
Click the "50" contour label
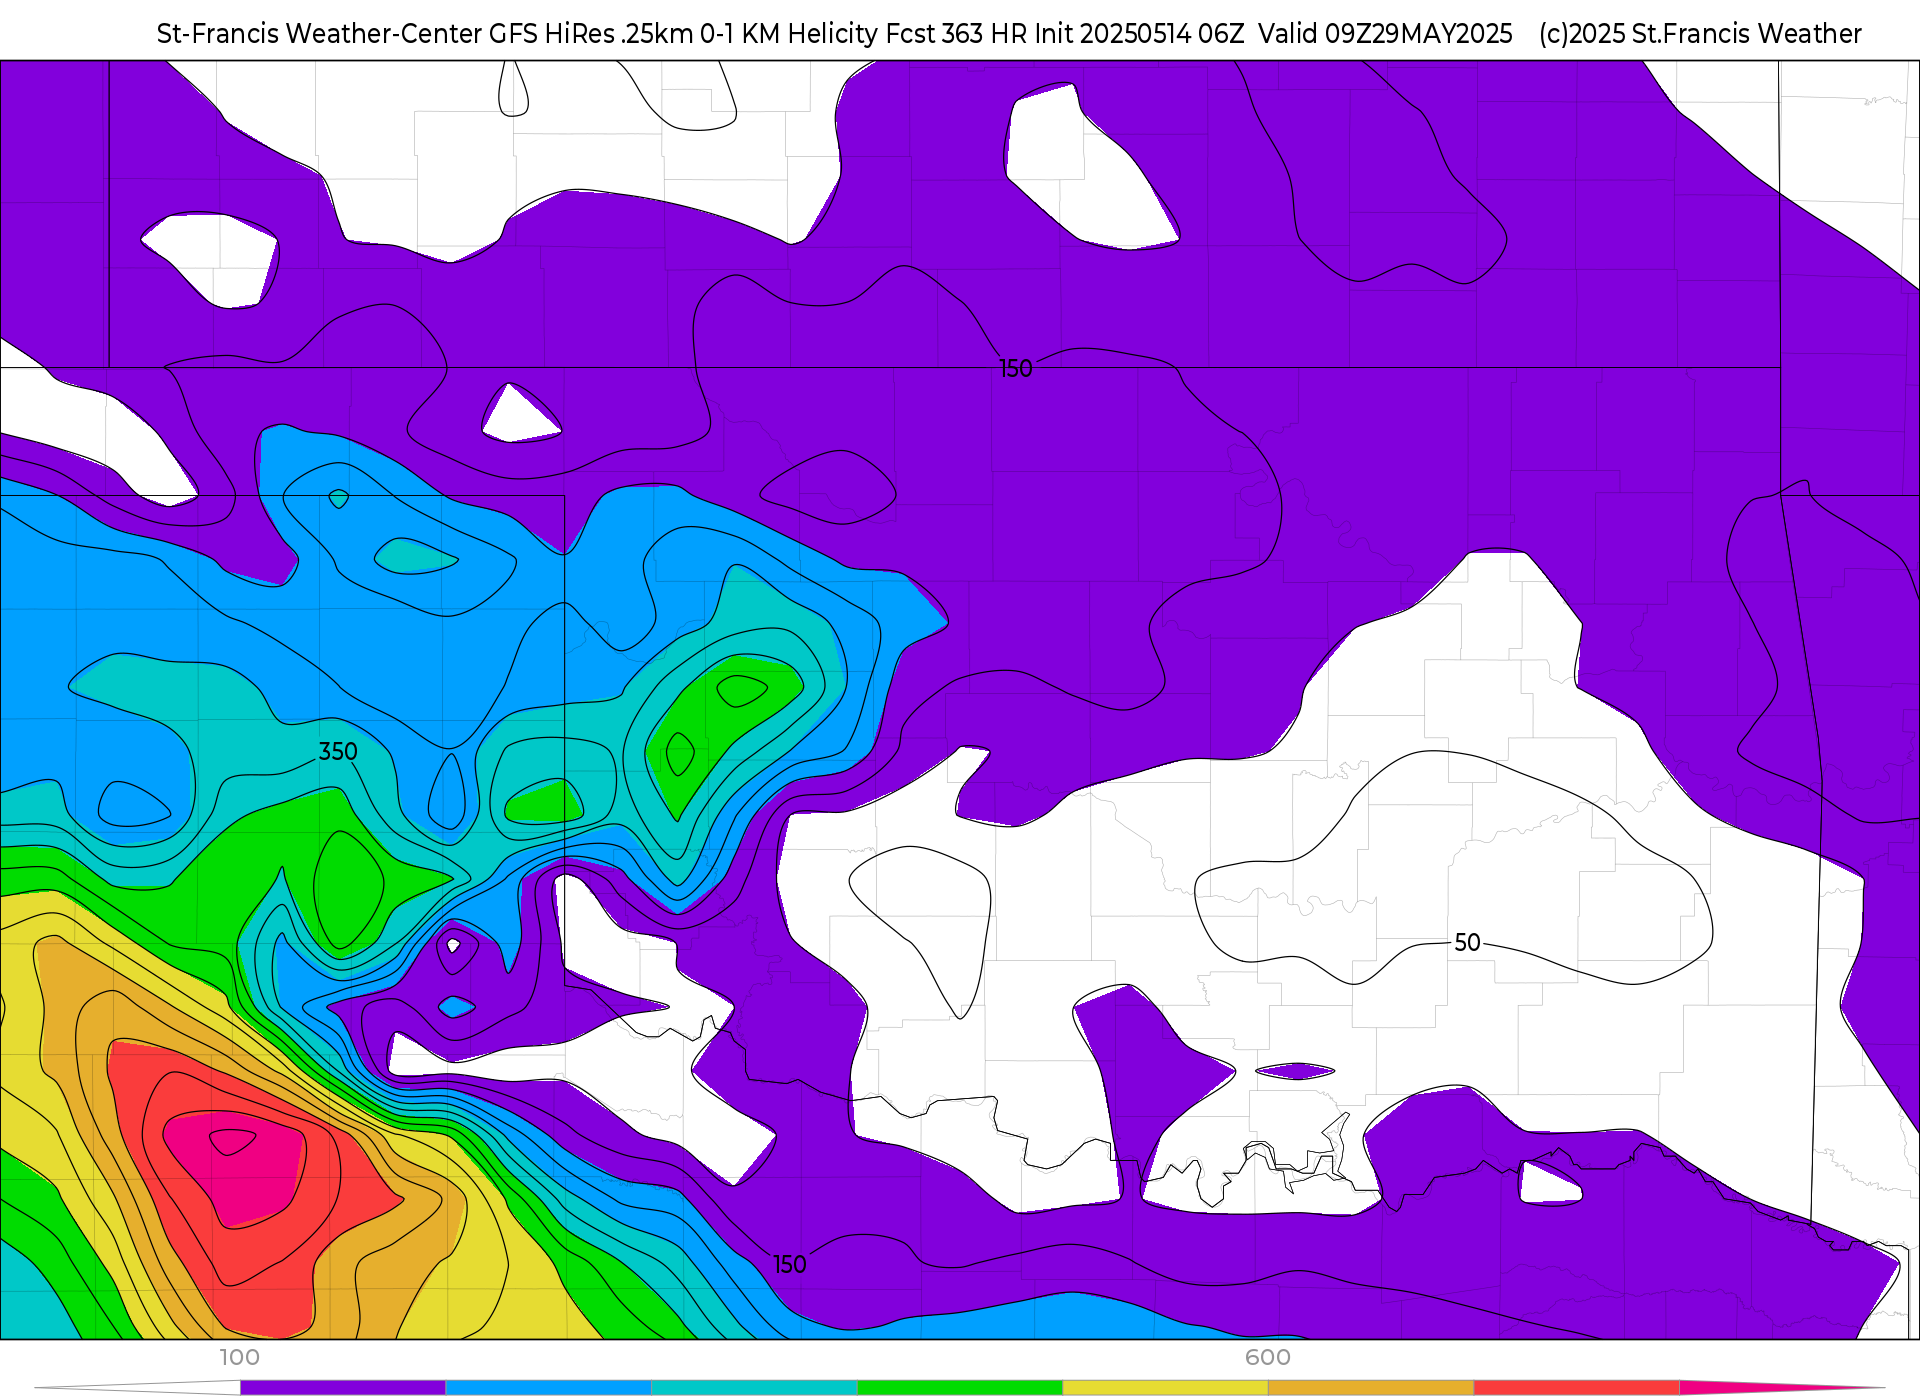(1467, 942)
